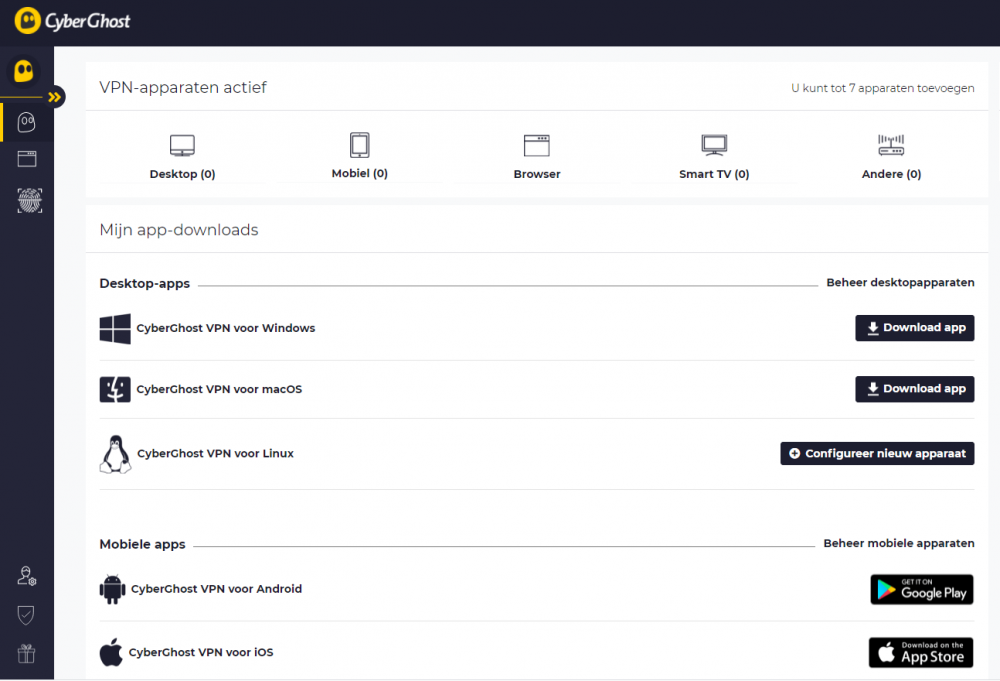This screenshot has height=681, width=1000.
Task: Click Configureer nieuw apparaat for Linux
Action: pyautogui.click(x=877, y=454)
